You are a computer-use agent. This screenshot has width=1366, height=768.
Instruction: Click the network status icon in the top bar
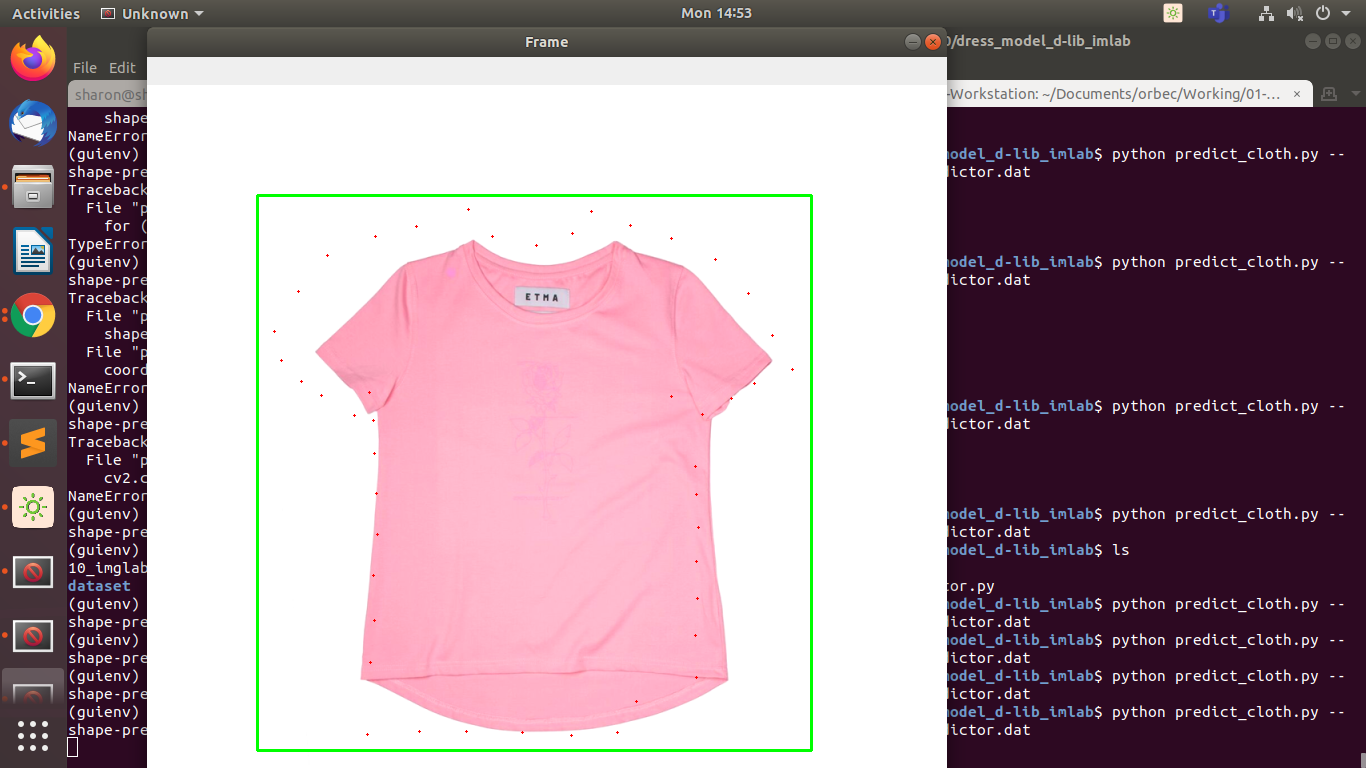click(1266, 13)
